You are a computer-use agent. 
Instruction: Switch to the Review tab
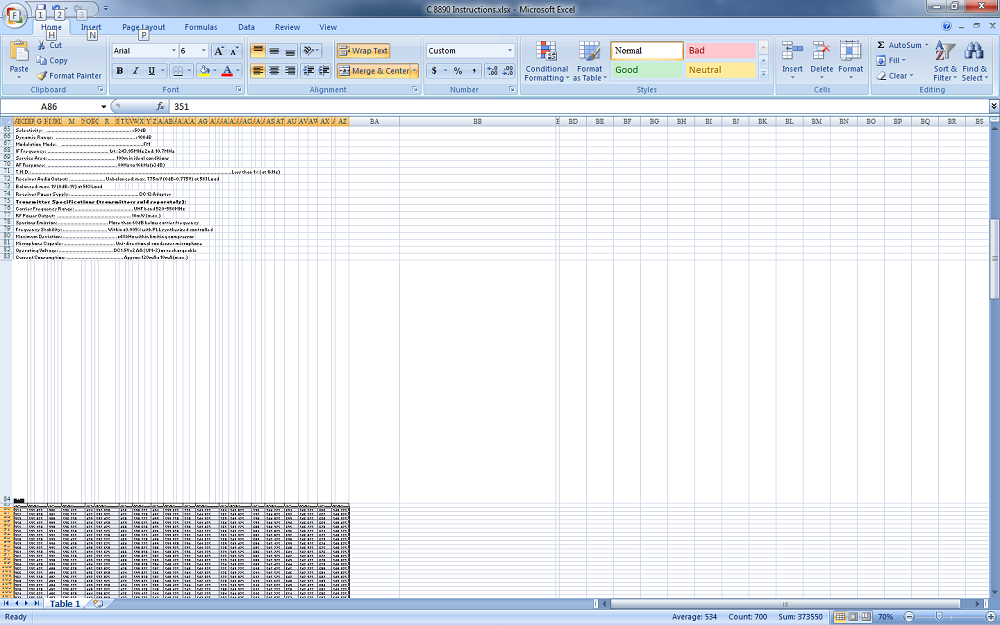(287, 27)
